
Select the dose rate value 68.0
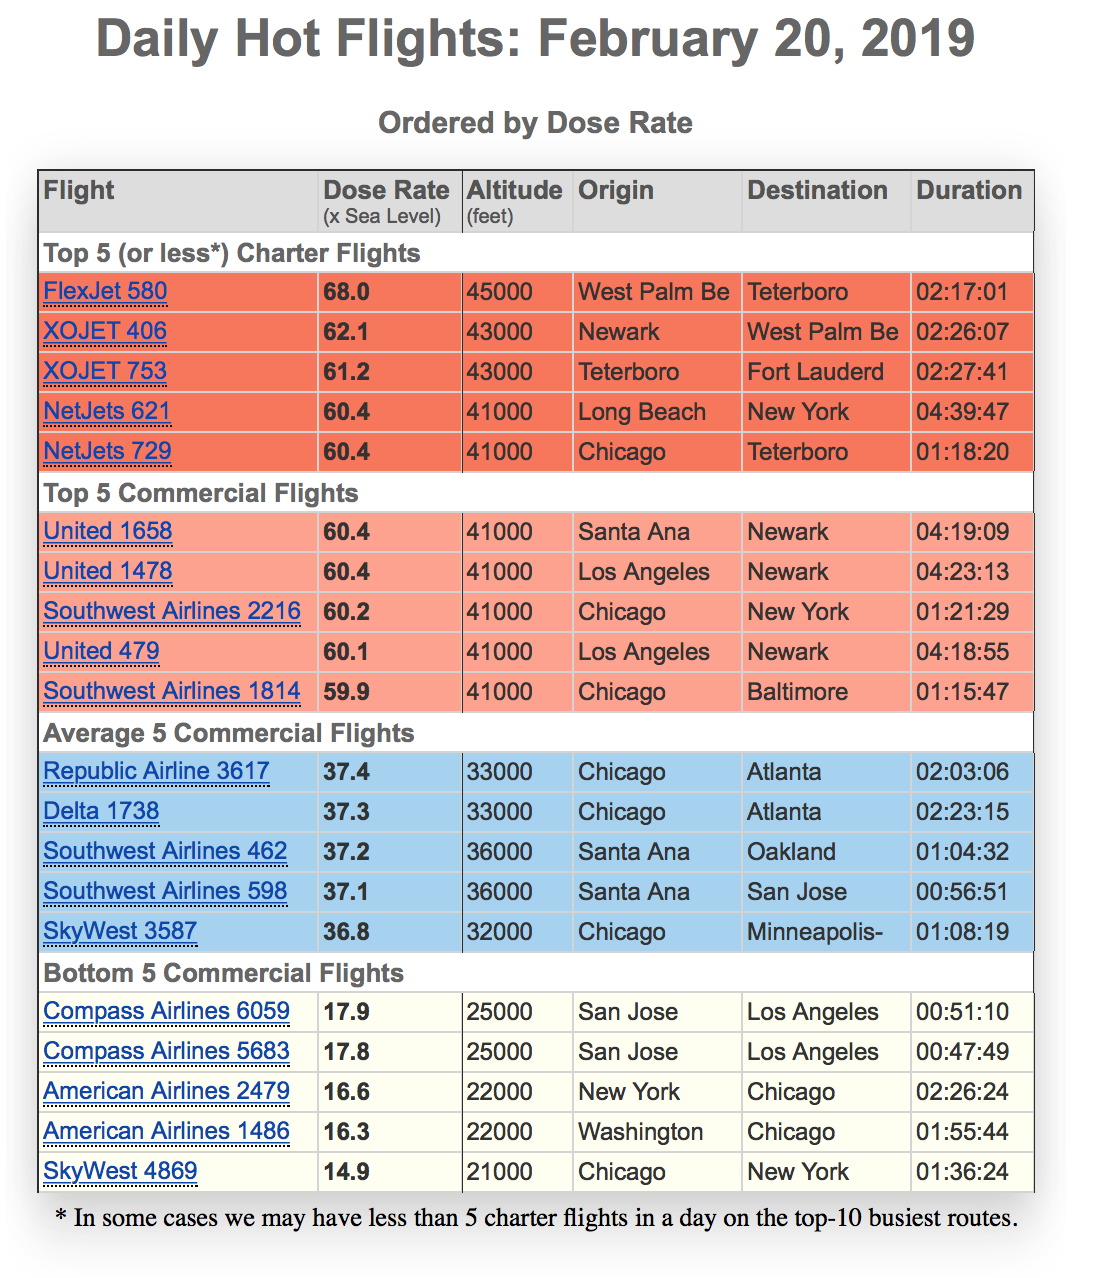pyautogui.click(x=346, y=292)
